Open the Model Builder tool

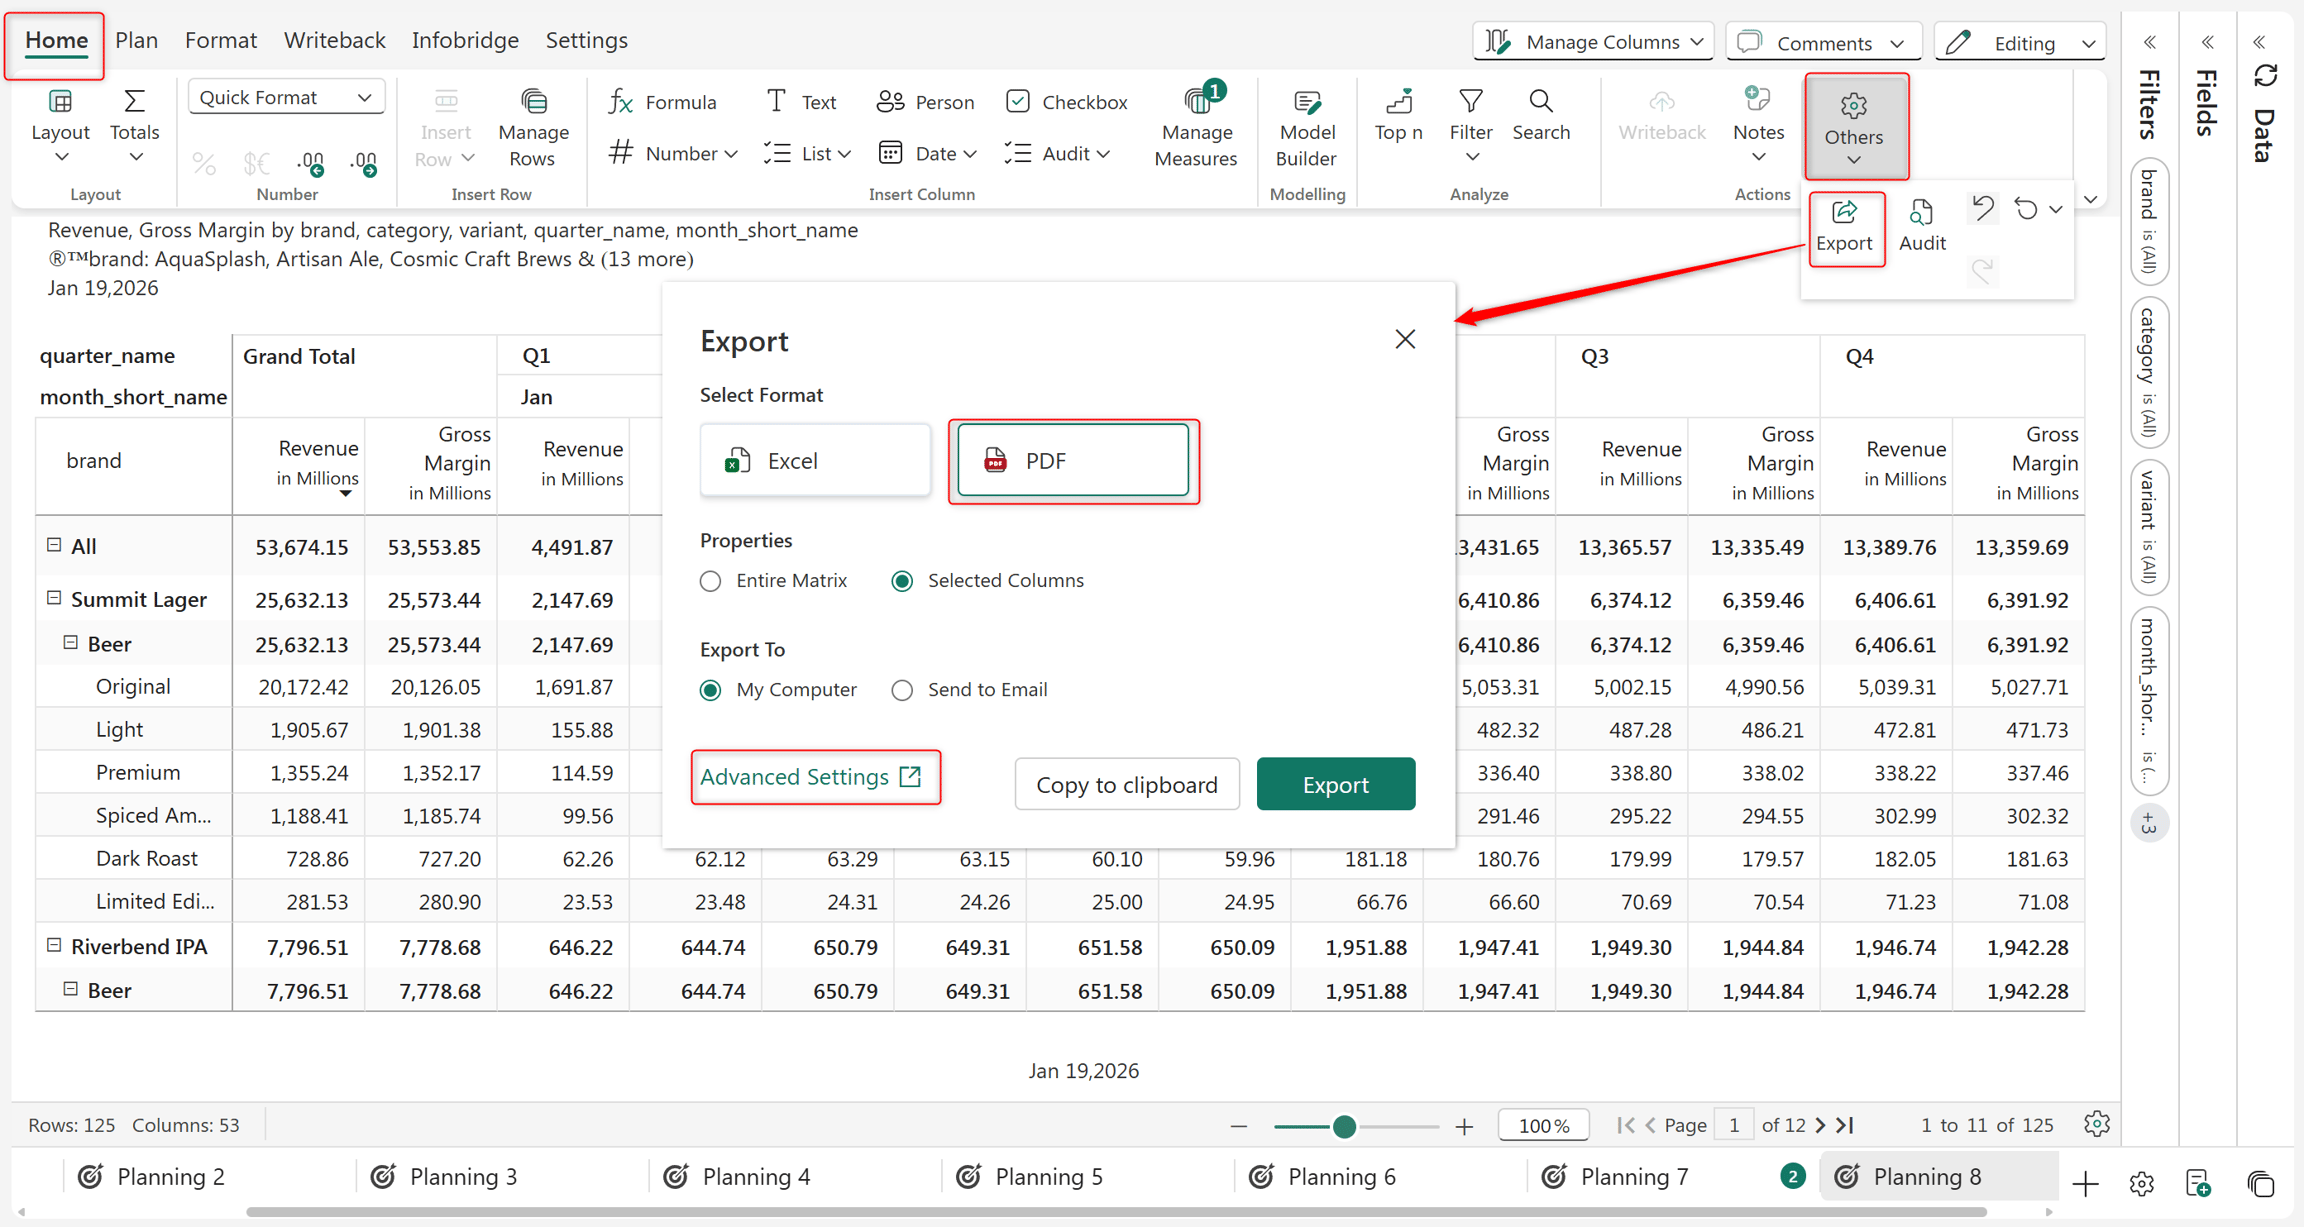tap(1305, 129)
